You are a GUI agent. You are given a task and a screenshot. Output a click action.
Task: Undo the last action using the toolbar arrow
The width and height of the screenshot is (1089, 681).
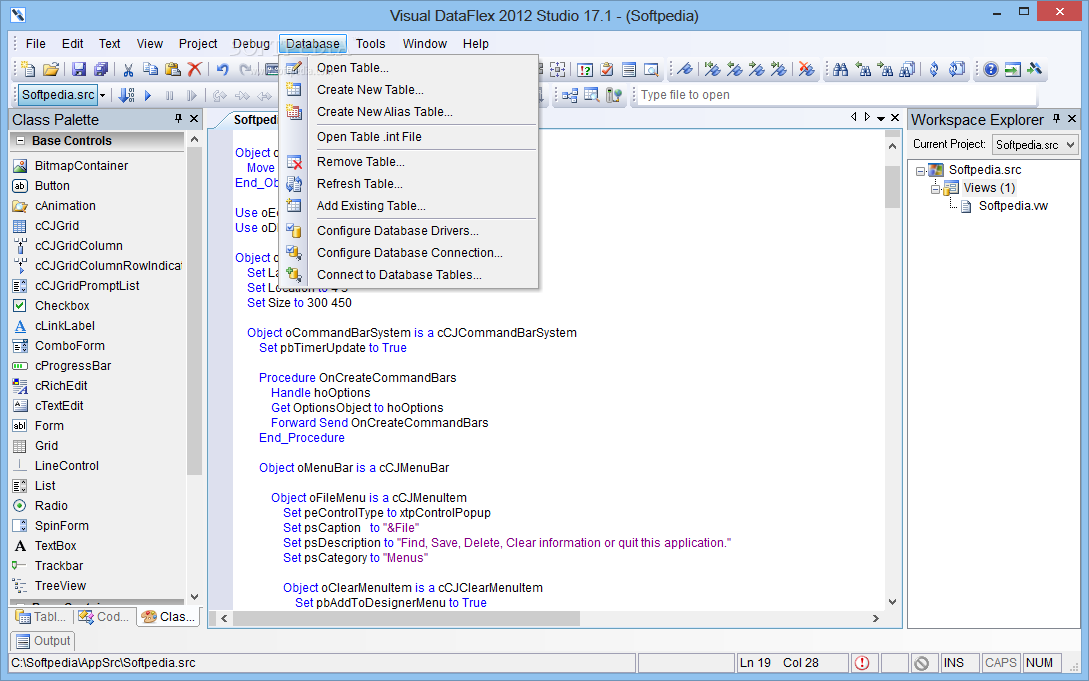222,69
